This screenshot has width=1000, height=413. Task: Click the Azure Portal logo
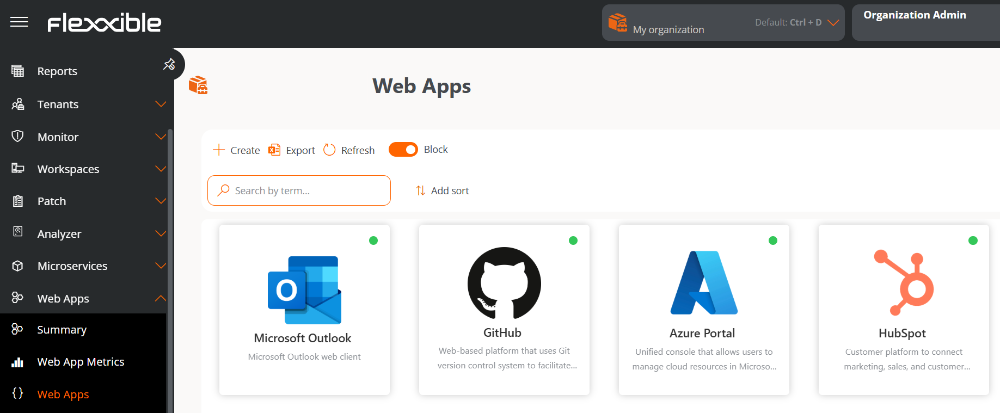coord(704,282)
